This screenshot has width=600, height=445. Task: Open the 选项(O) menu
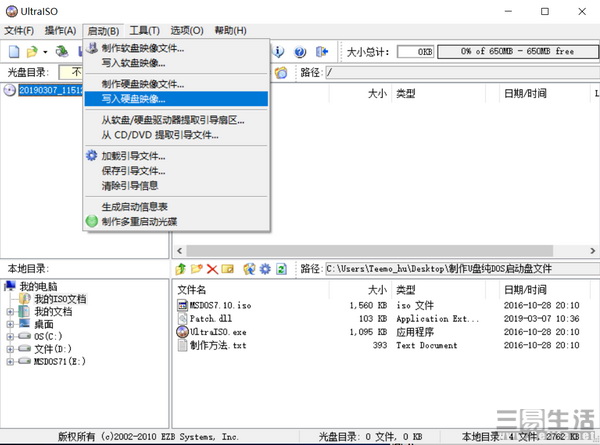coord(187,31)
